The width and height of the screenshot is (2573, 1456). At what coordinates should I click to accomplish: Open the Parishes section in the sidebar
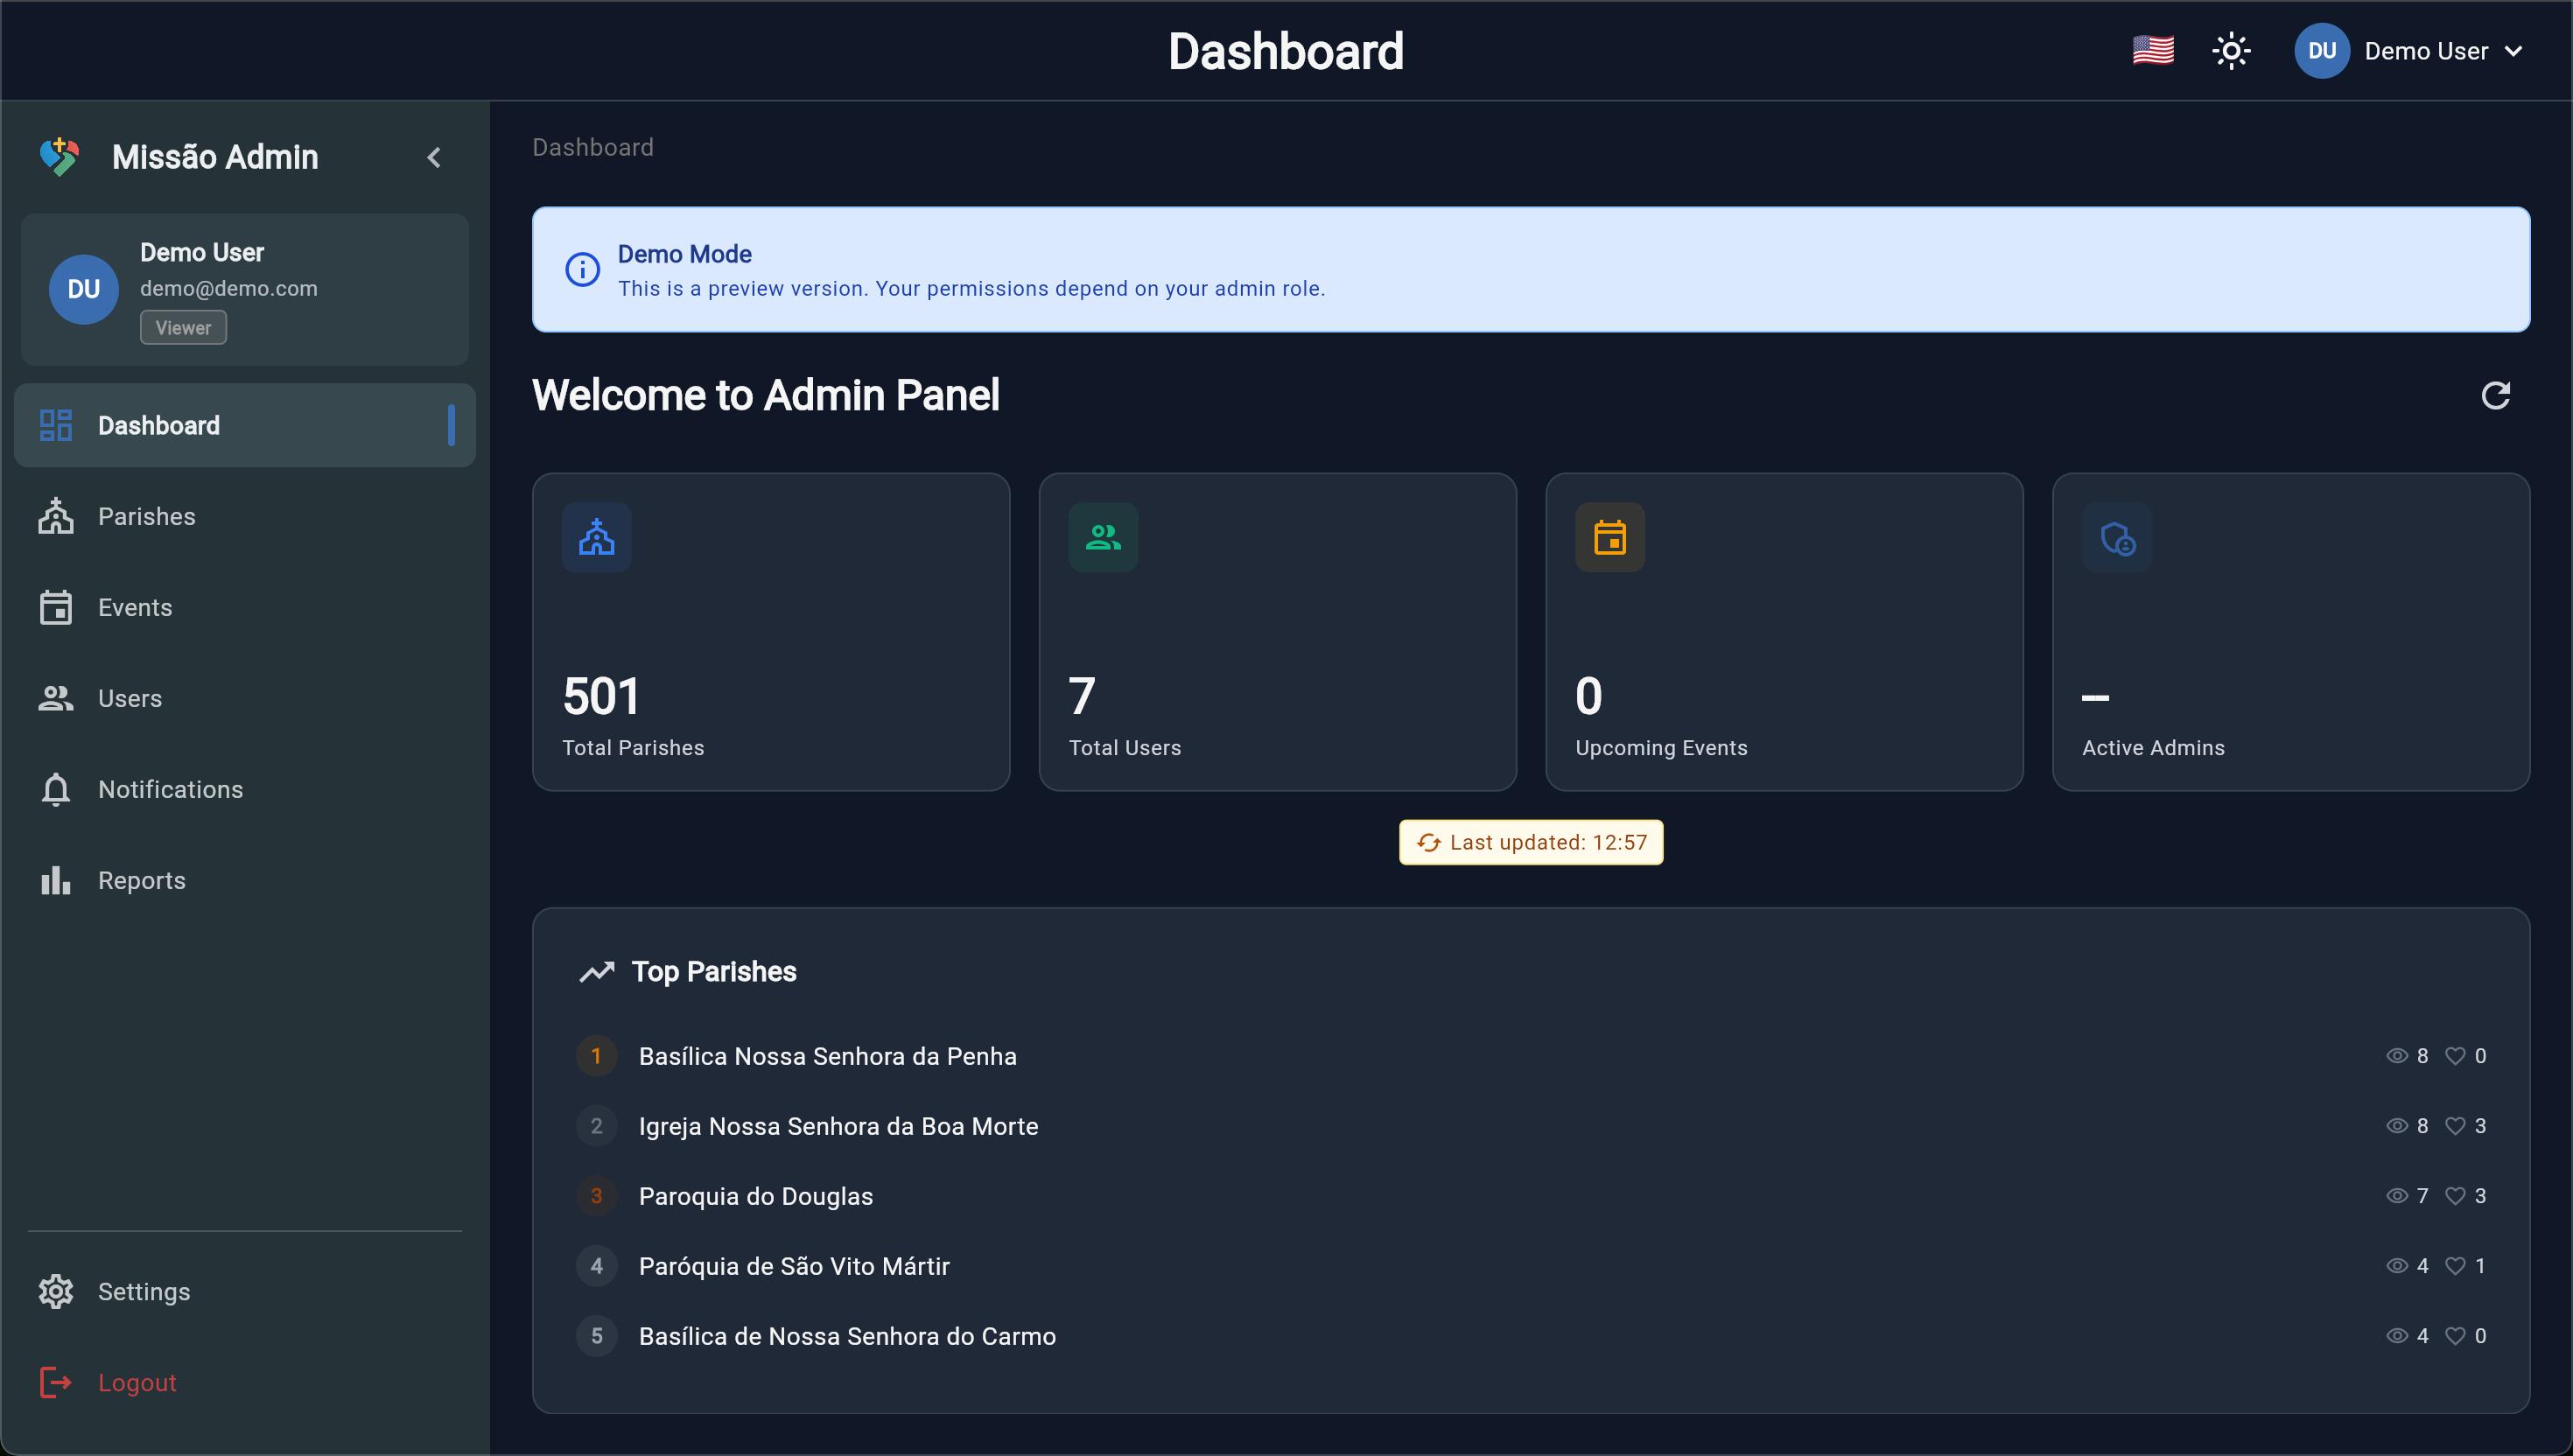[x=147, y=516]
